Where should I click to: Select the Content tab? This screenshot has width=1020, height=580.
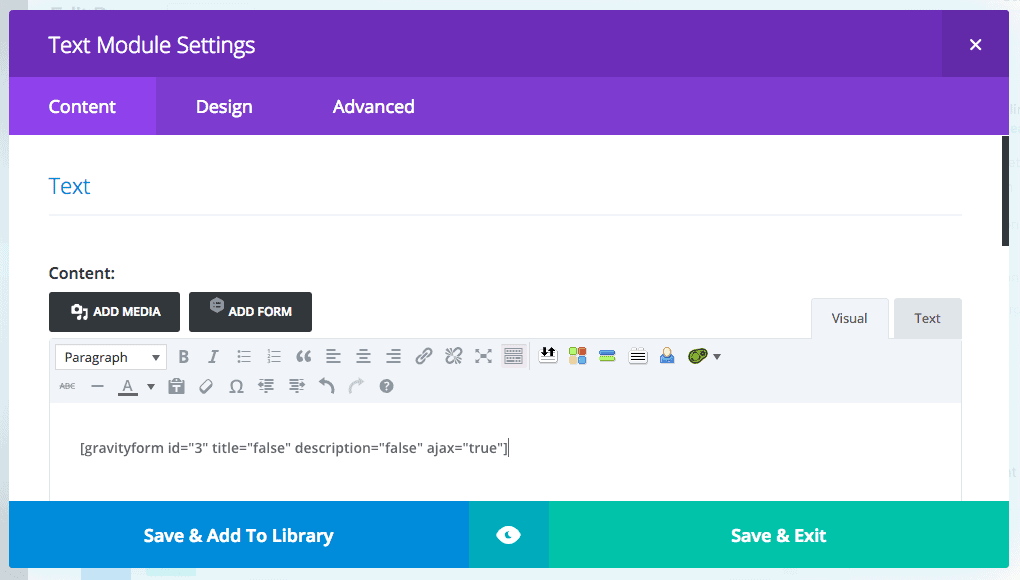82,107
